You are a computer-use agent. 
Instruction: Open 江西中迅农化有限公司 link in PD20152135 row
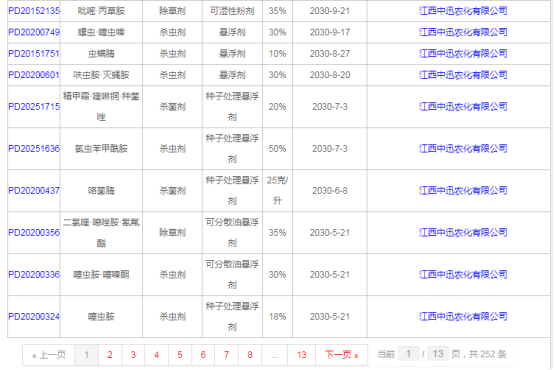463,11
